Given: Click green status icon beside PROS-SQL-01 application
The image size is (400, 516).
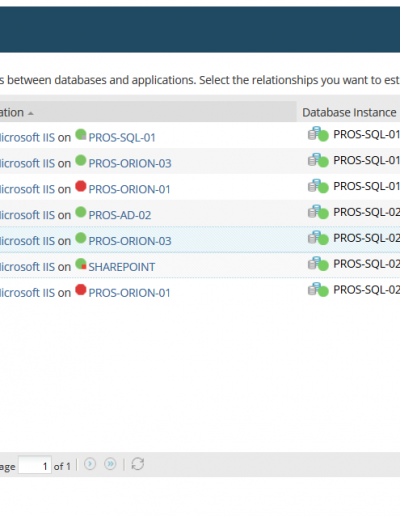Looking at the screenshot, I should (x=81, y=135).
